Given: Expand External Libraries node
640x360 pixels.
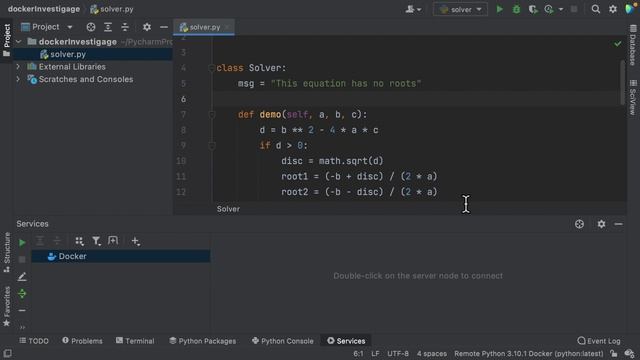Looking at the screenshot, I should point(18,66).
